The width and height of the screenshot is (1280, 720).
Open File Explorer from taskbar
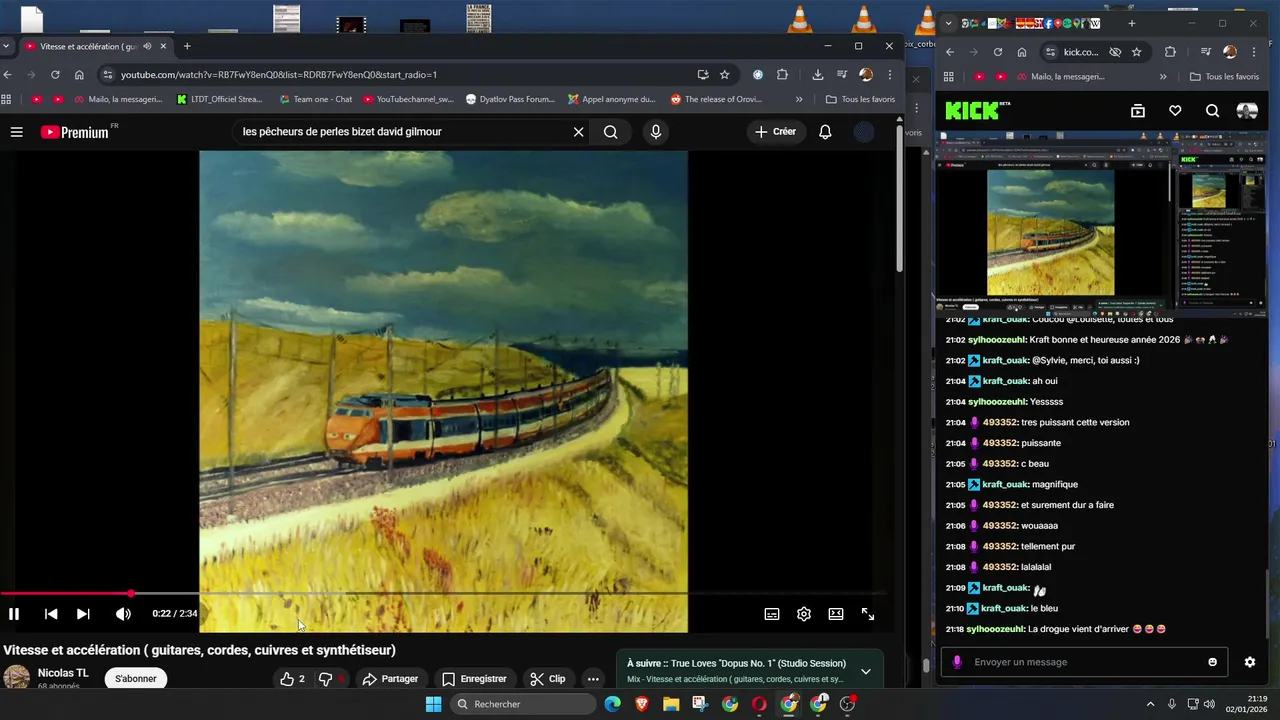click(671, 704)
